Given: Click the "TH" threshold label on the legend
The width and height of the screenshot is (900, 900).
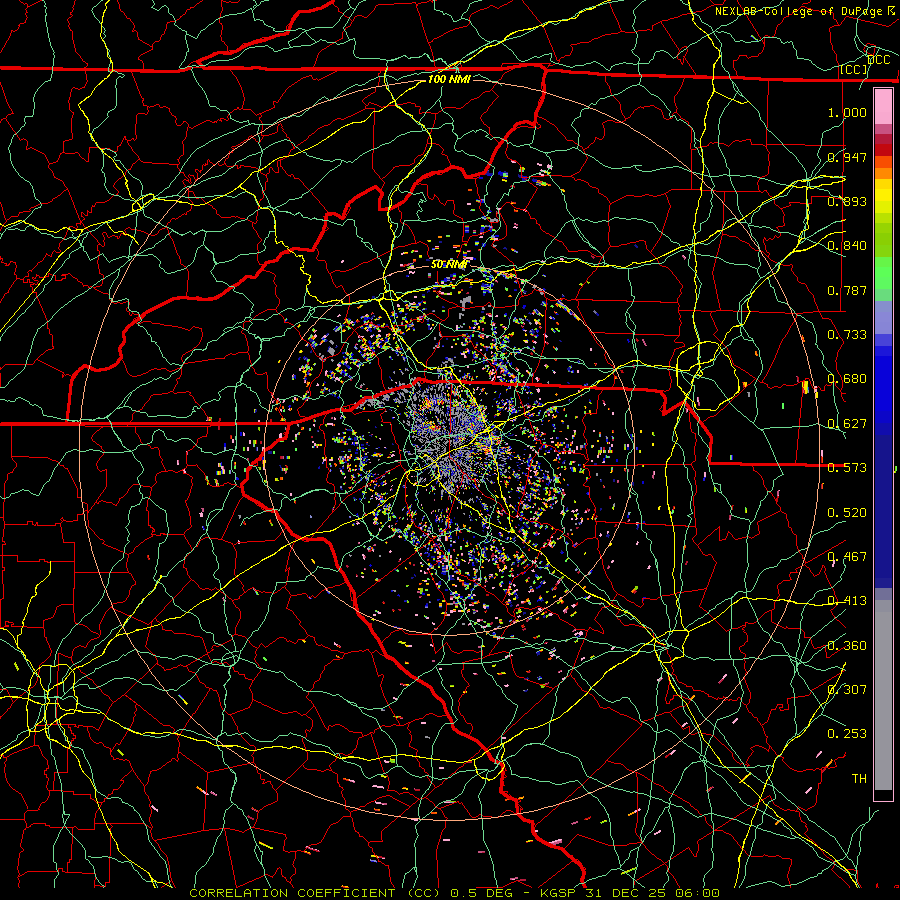Looking at the screenshot, I should (x=859, y=779).
